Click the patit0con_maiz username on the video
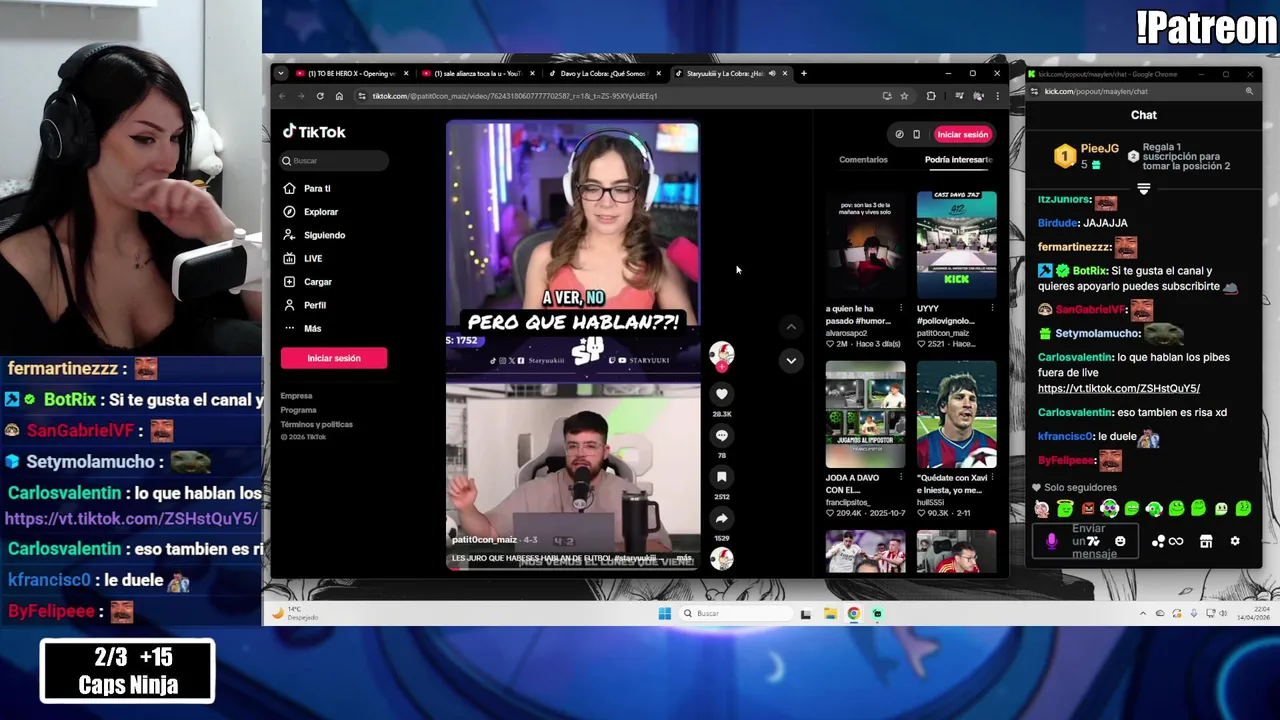Viewport: 1280px width, 720px height. 484,540
